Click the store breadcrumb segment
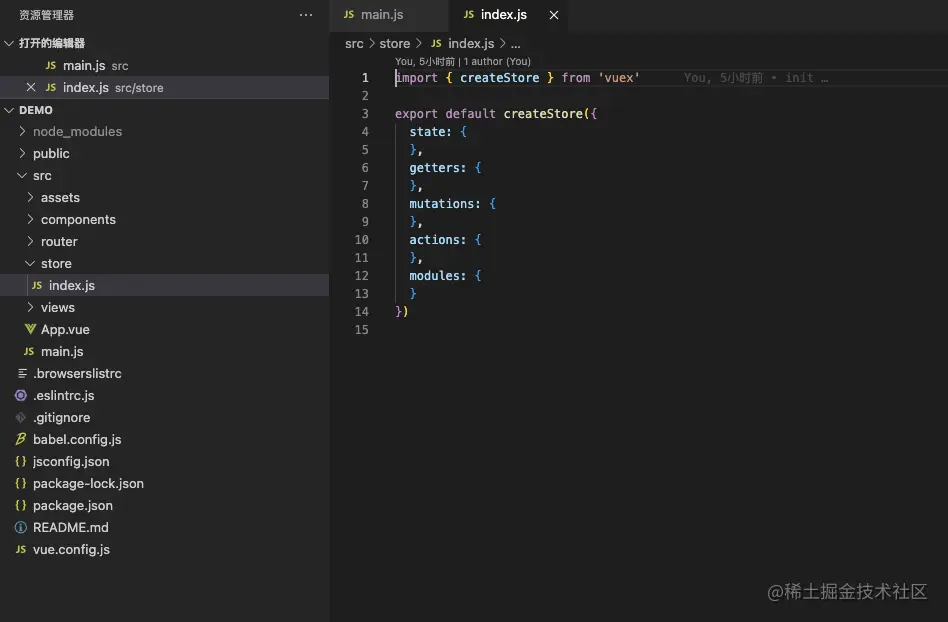The height and width of the screenshot is (622, 948). point(394,44)
